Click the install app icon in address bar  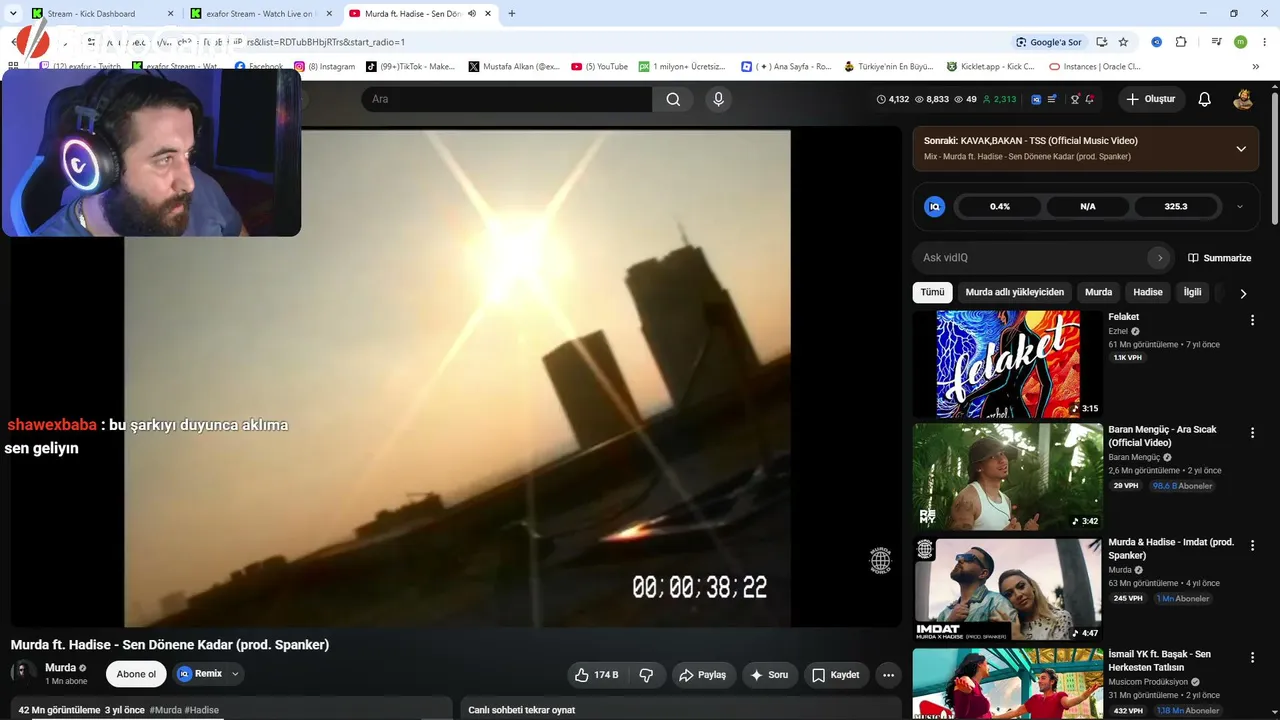[x=1101, y=42]
